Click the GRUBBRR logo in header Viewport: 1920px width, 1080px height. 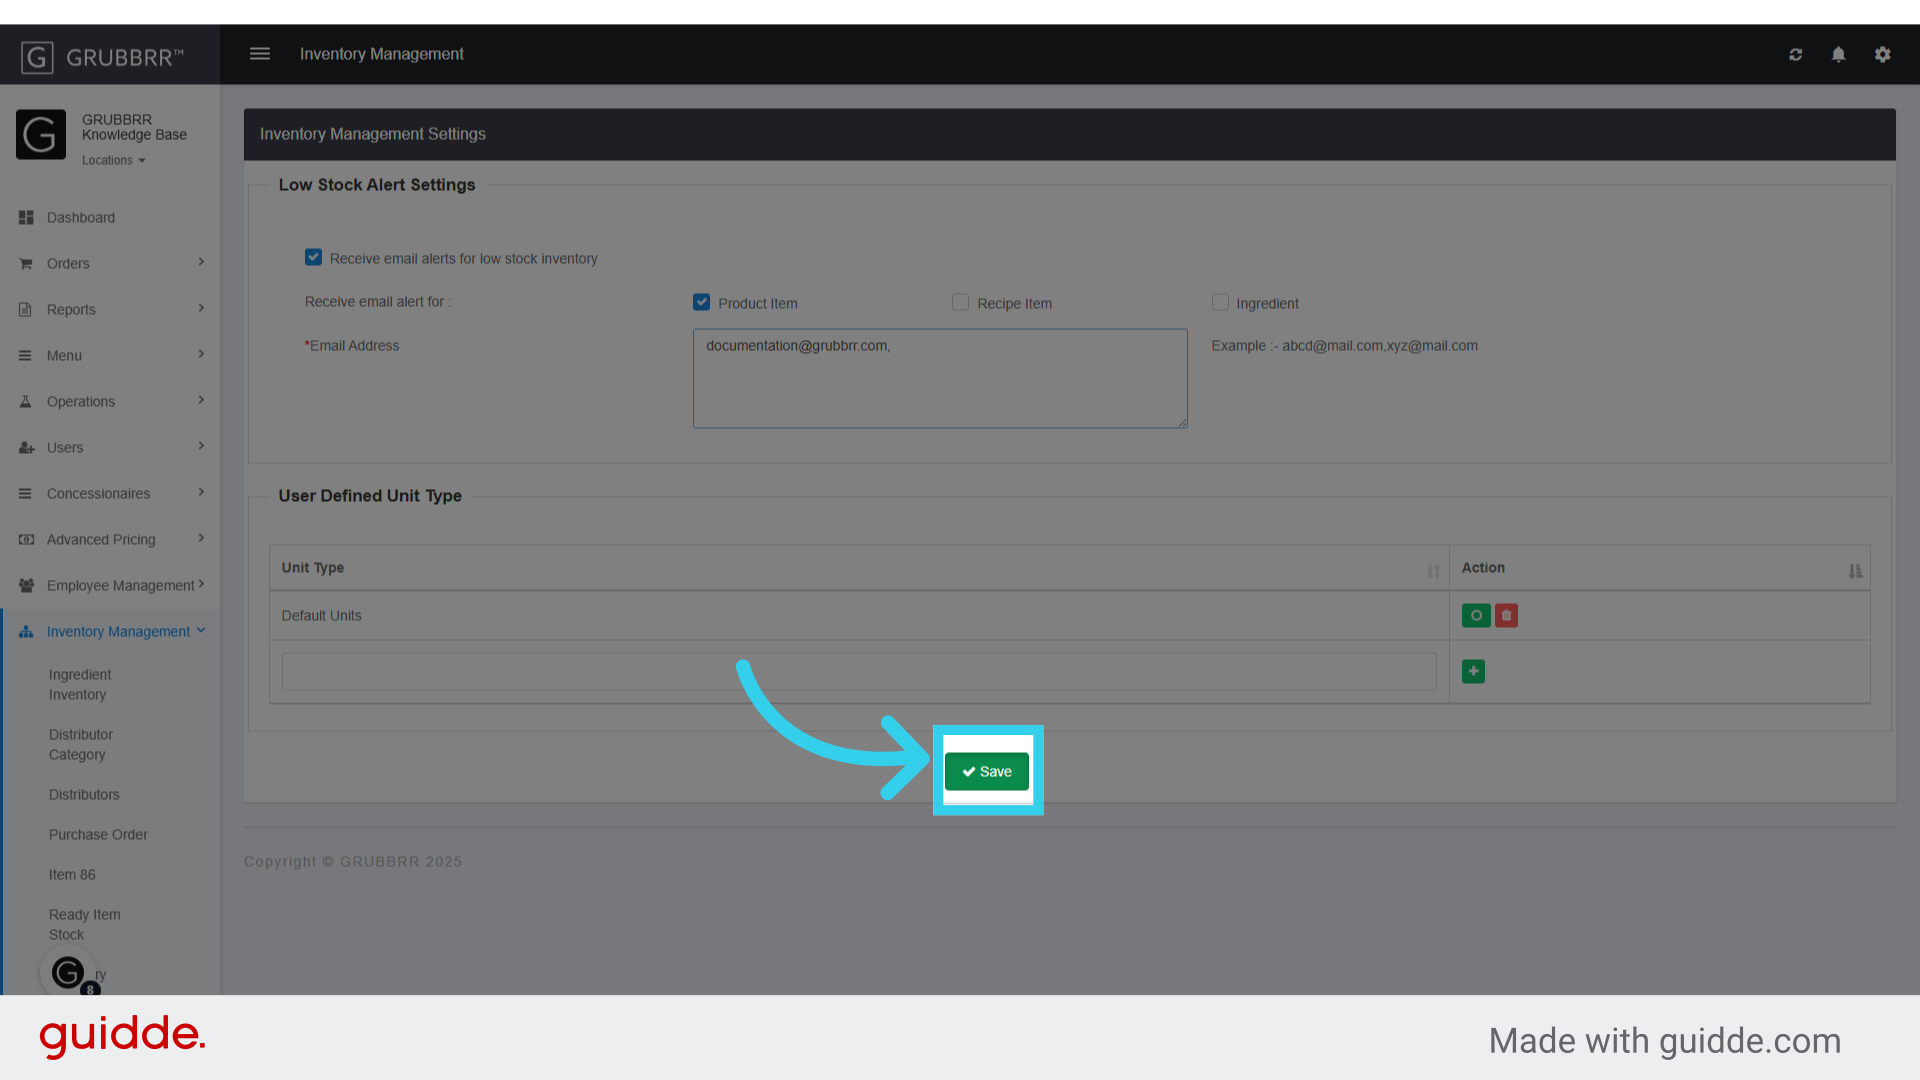click(x=103, y=57)
